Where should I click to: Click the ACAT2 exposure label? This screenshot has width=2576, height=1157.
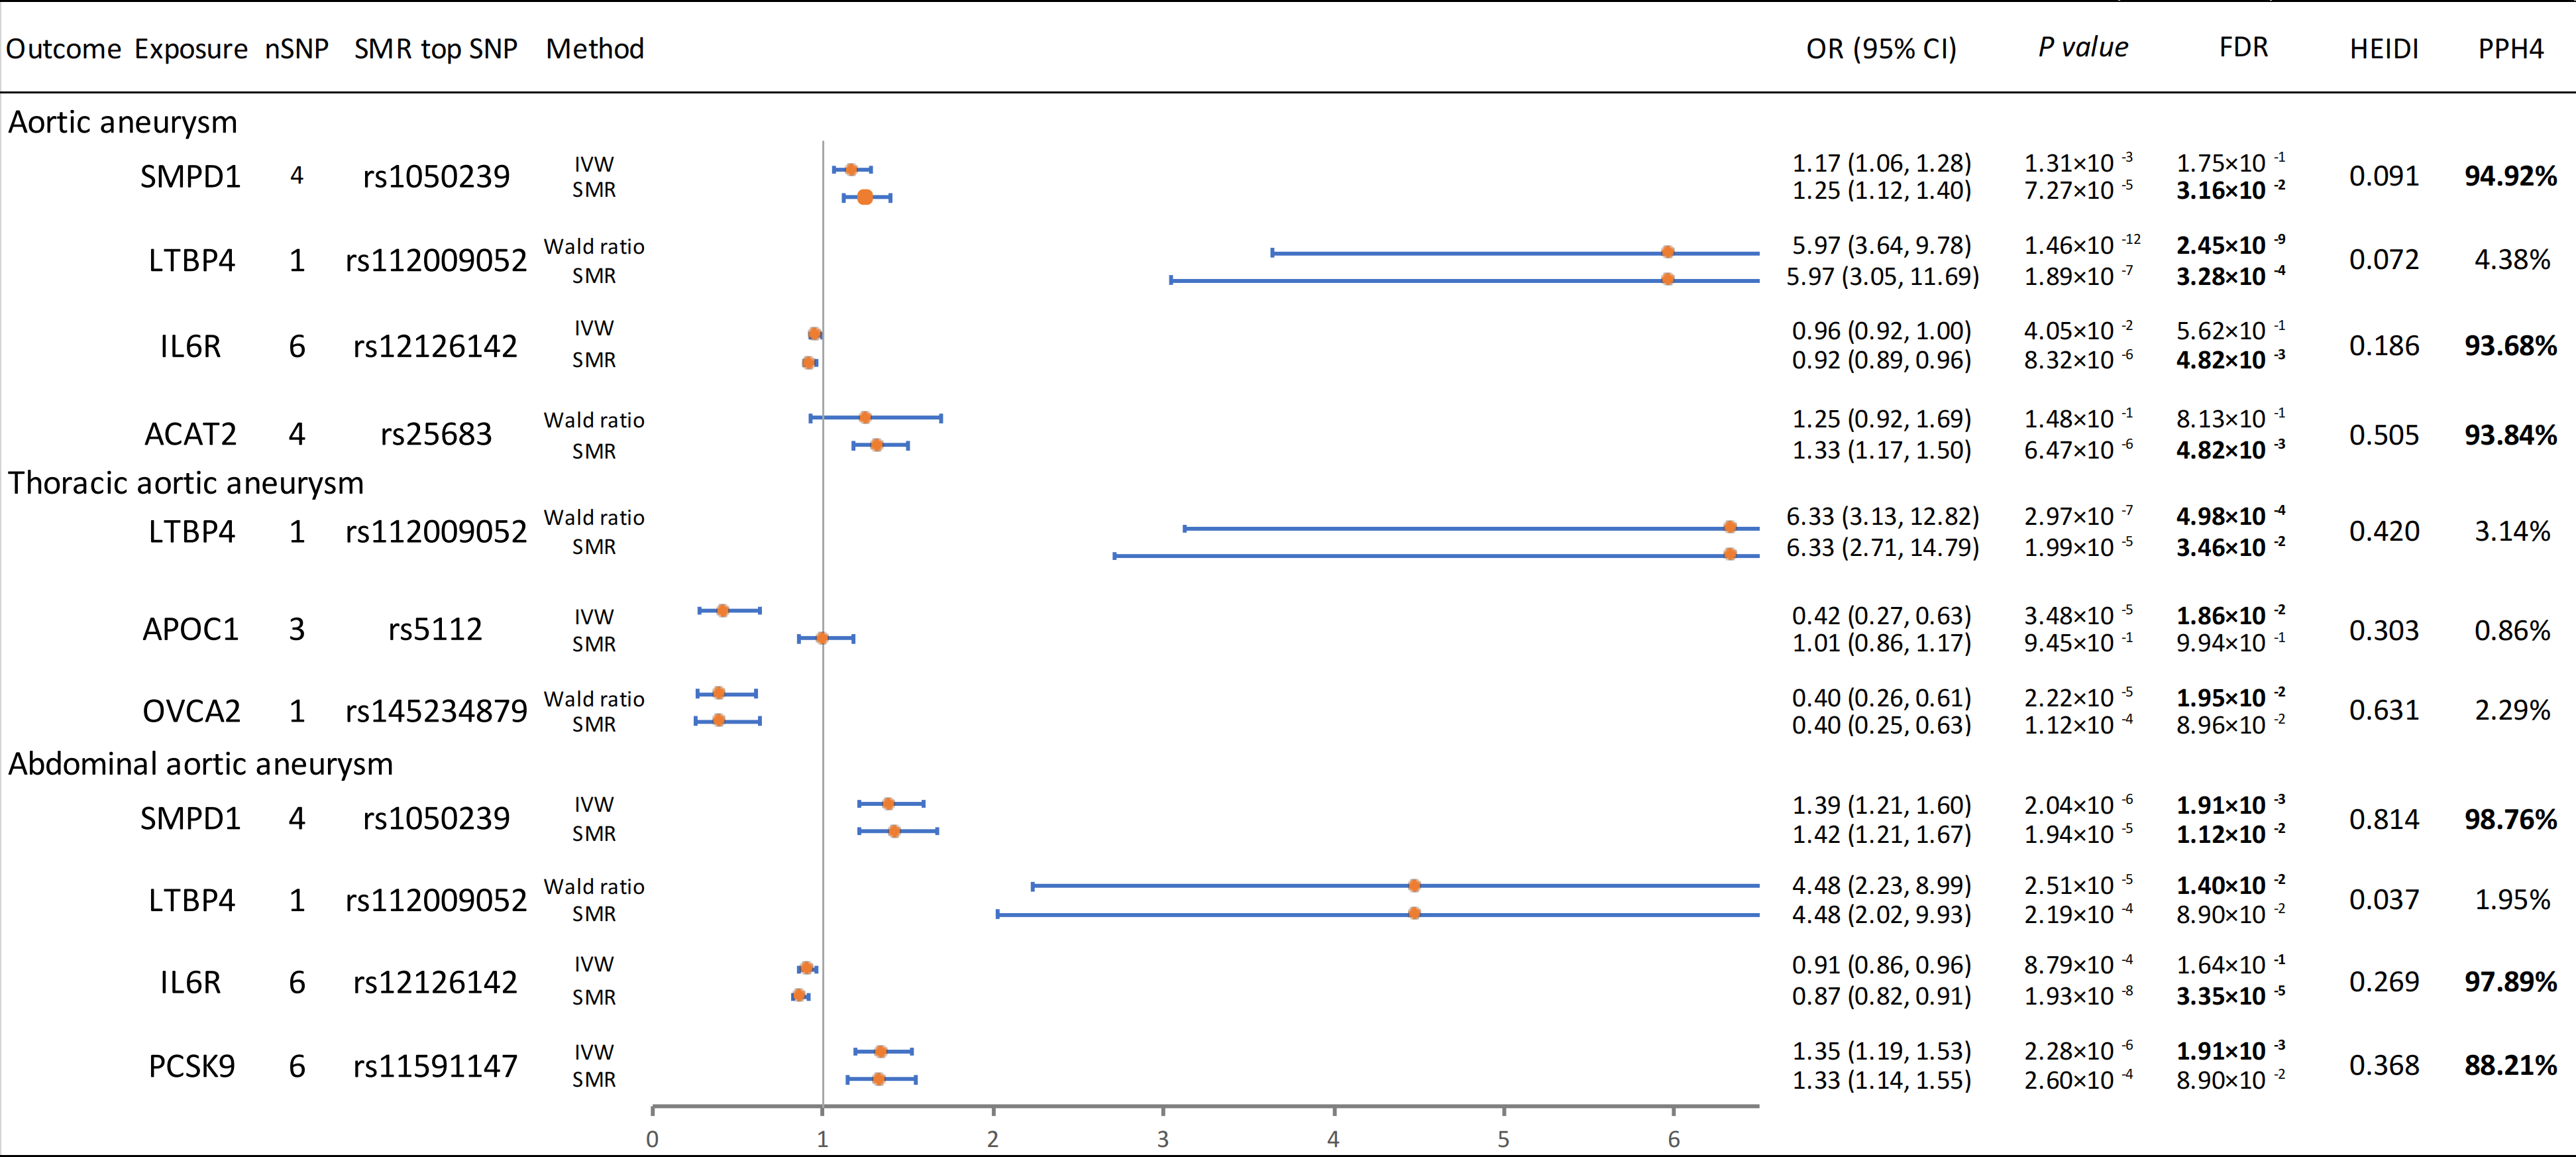click(x=190, y=434)
